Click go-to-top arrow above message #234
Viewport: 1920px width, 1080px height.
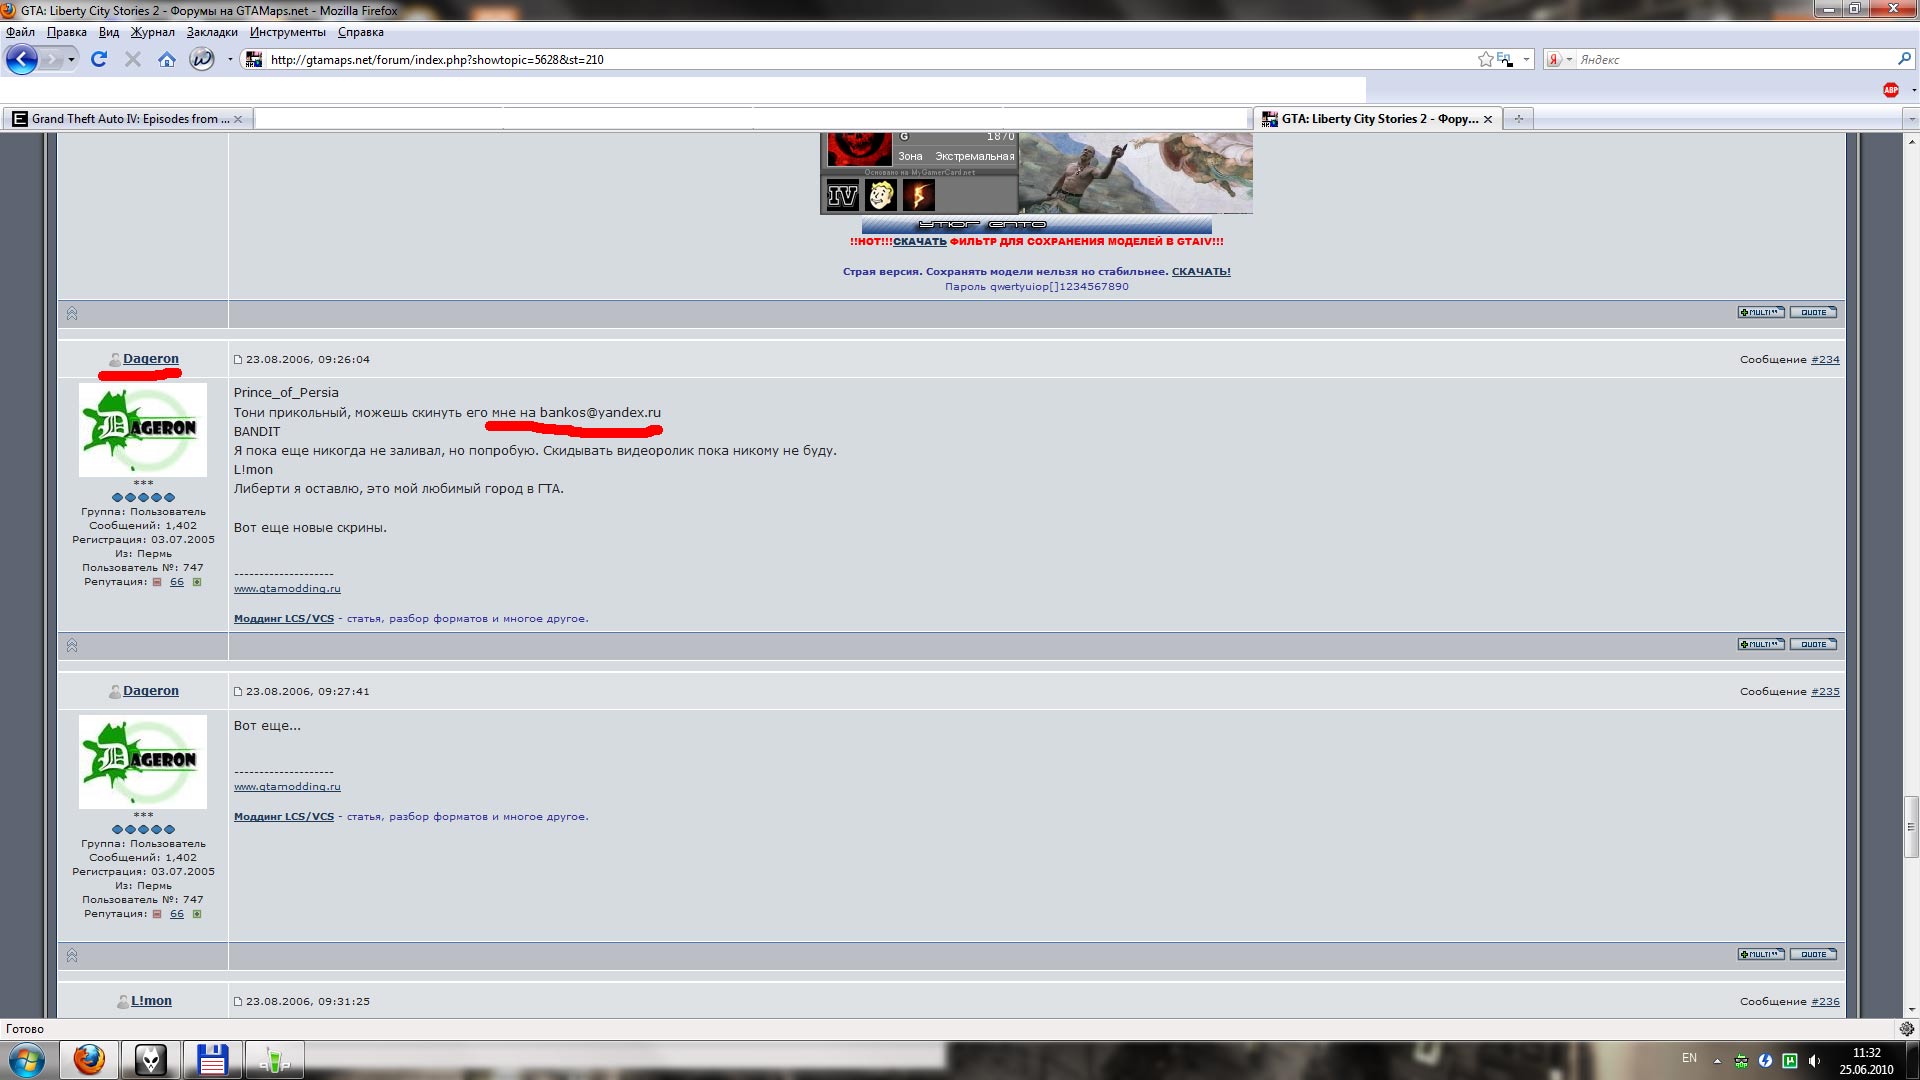click(72, 313)
